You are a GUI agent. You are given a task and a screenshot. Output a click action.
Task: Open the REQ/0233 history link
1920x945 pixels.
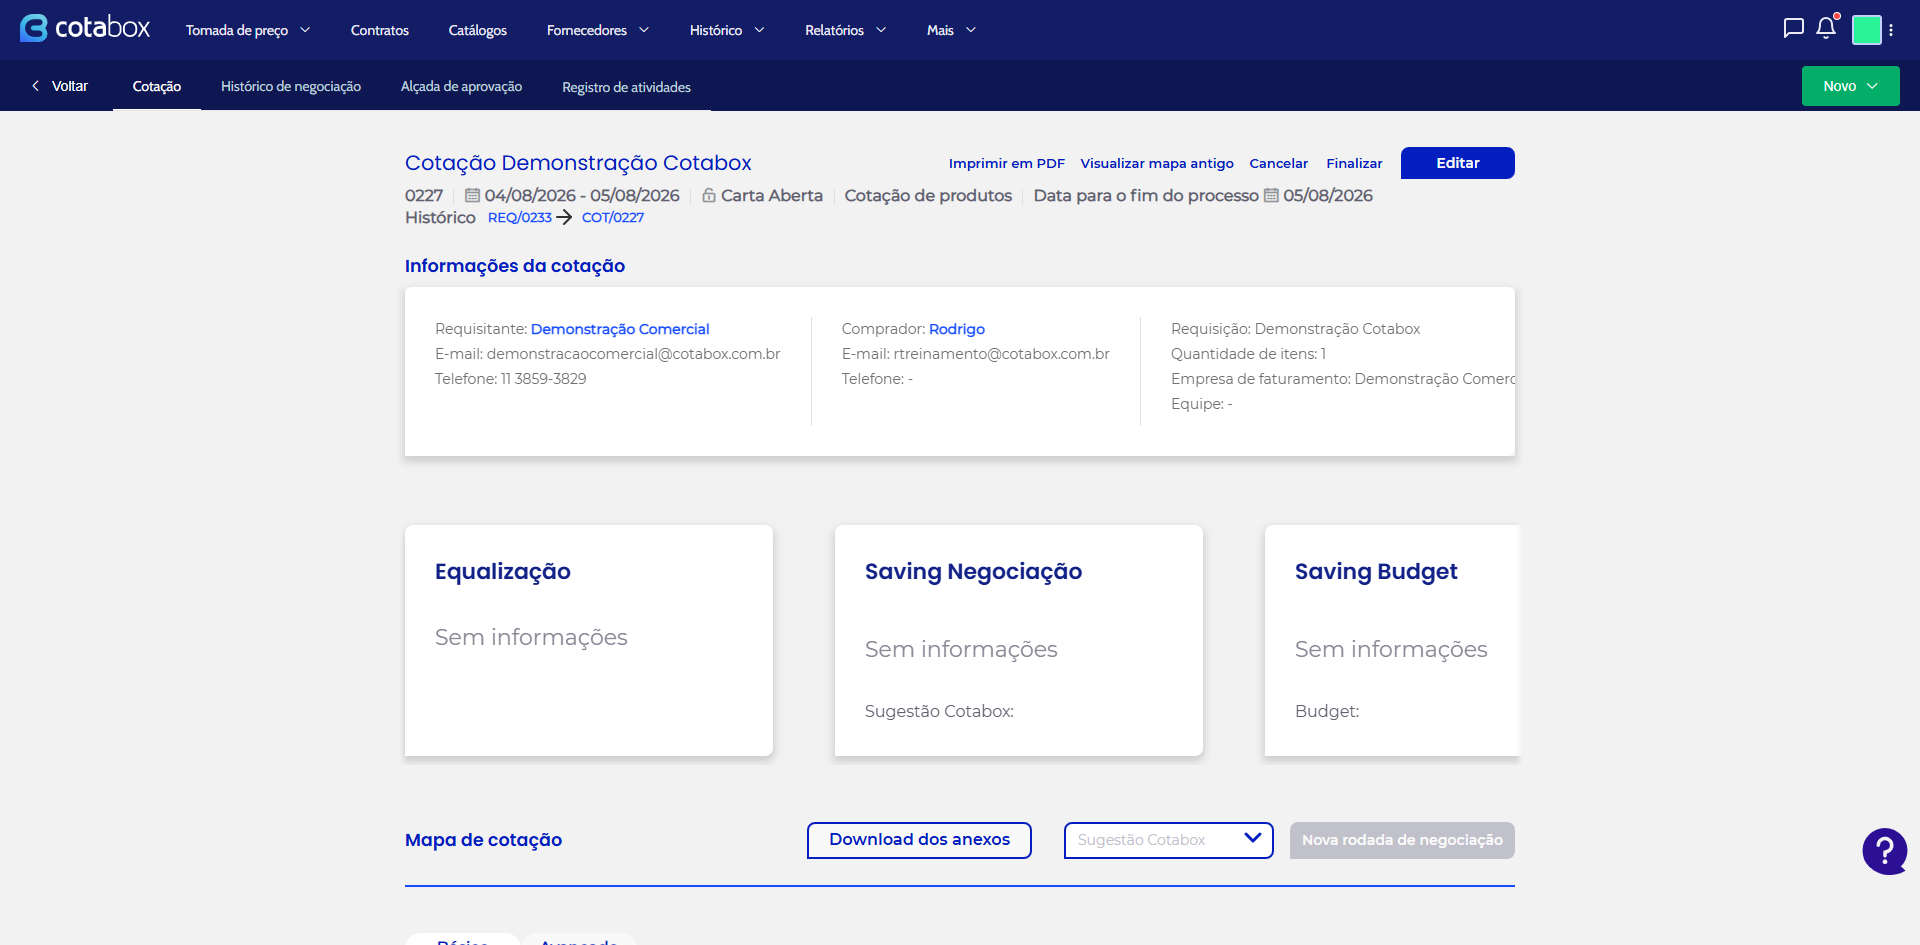[x=520, y=217]
